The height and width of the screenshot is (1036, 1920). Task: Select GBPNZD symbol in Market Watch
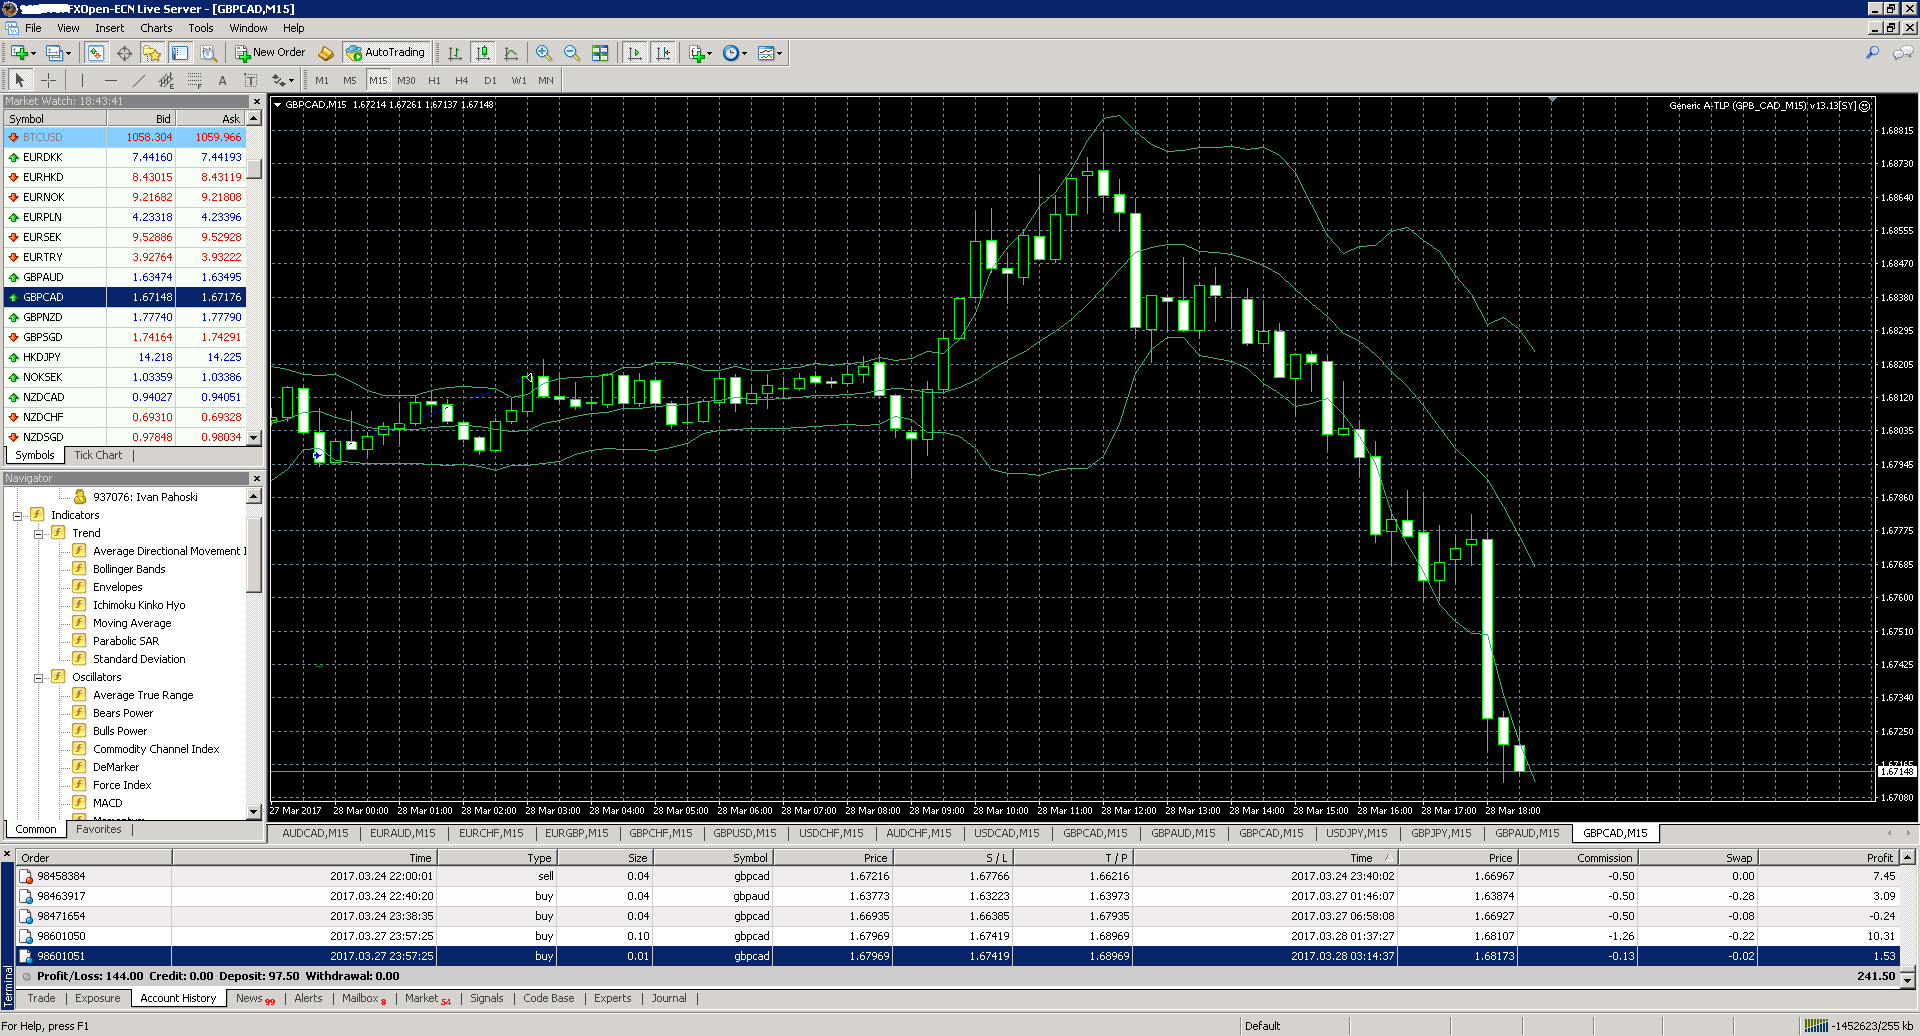pyautogui.click(x=125, y=317)
